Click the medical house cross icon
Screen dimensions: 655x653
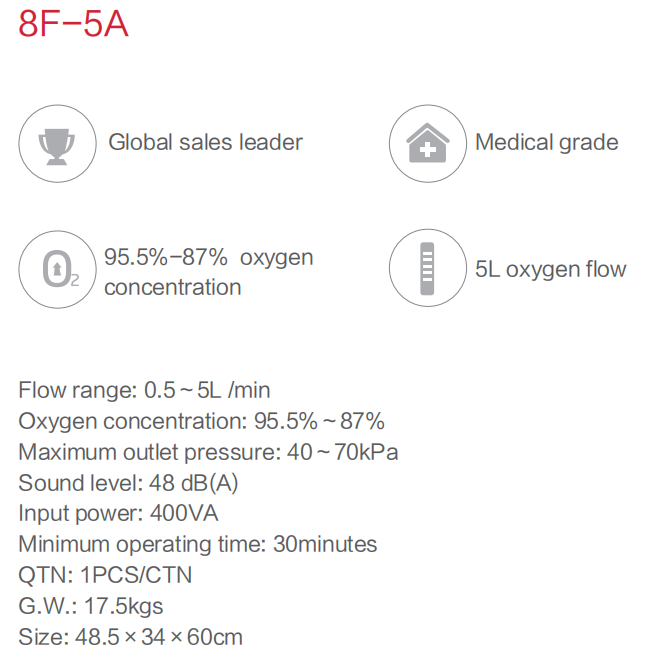coord(428,143)
